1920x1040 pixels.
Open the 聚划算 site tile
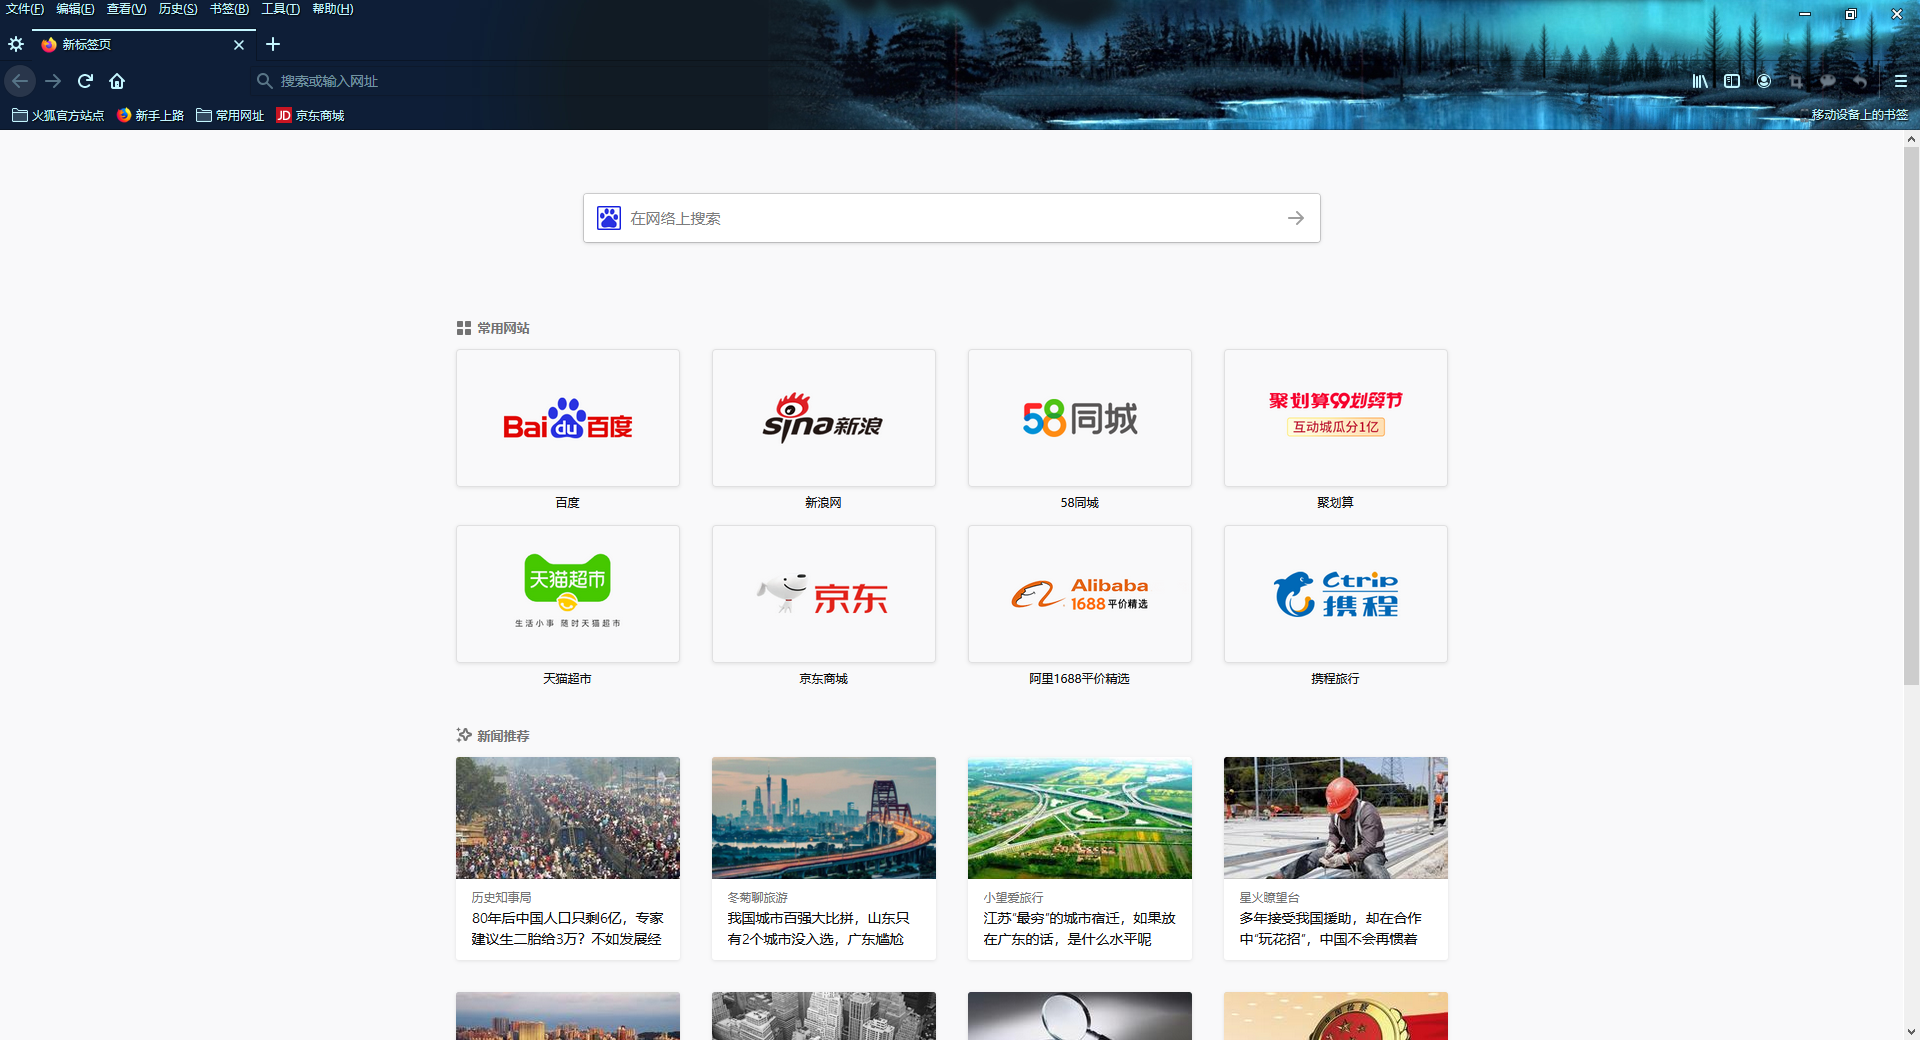1336,418
